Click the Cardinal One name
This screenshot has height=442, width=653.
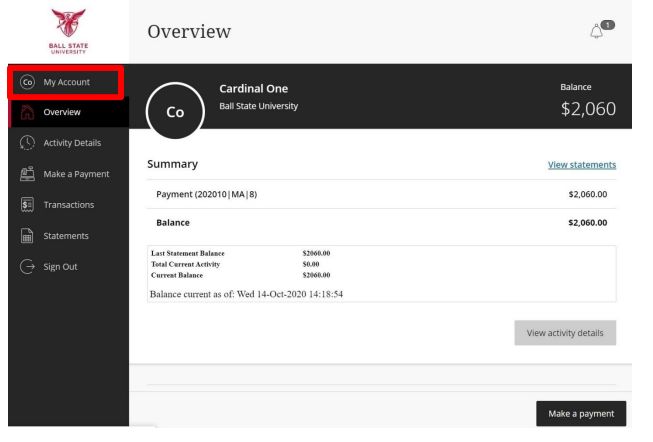tap(254, 89)
